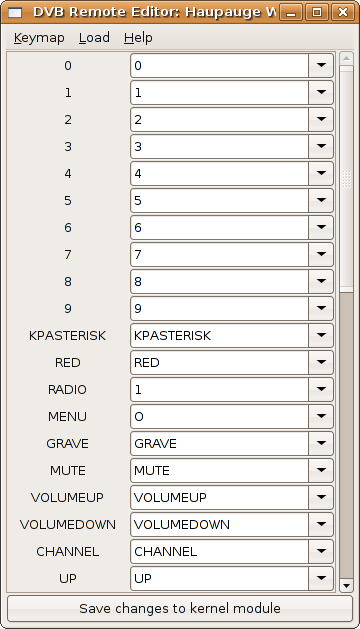Expand the dropdown for key 6
The height and width of the screenshot is (629, 360).
(321, 227)
